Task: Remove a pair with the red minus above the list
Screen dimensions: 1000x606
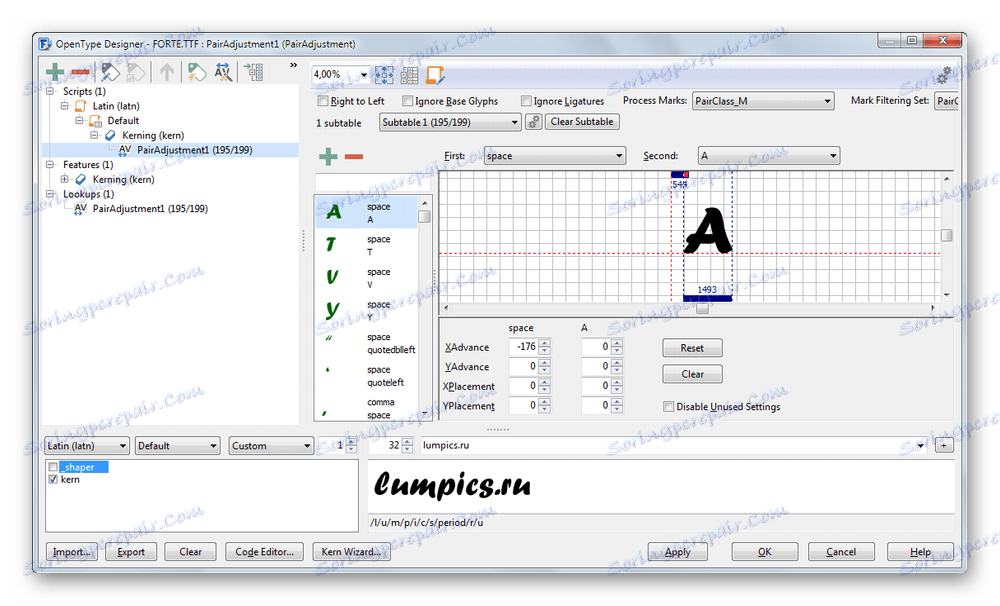Action: [354, 156]
